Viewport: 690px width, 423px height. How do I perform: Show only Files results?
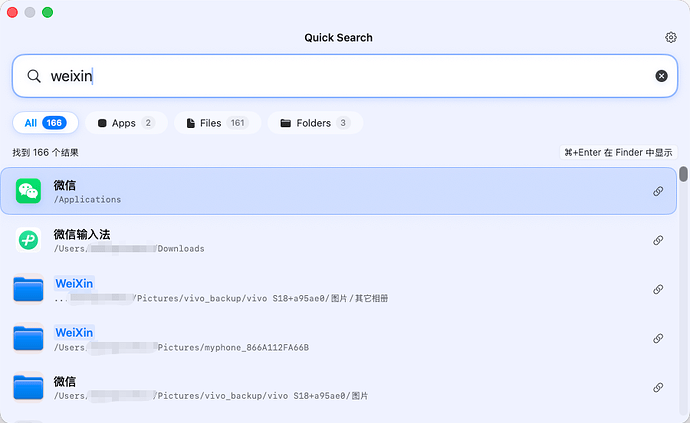tap(217, 123)
